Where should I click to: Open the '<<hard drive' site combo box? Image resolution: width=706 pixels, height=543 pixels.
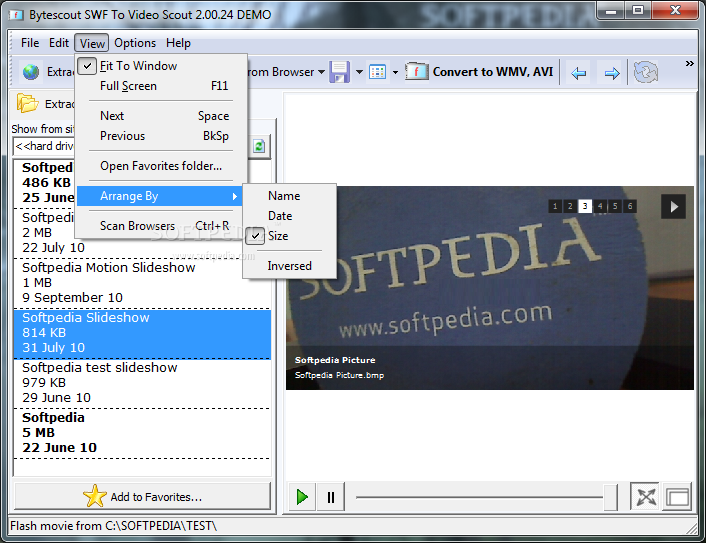click(x=44, y=146)
